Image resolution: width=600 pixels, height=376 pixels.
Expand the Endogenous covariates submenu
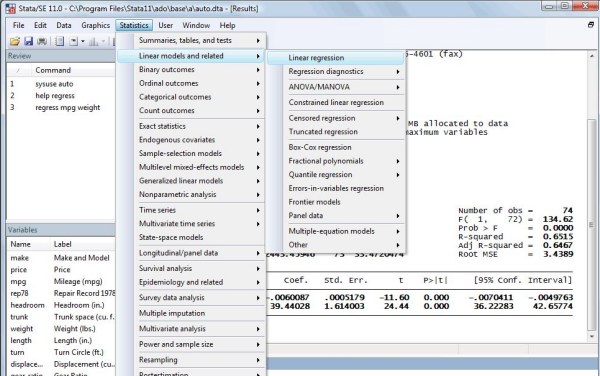pos(191,140)
